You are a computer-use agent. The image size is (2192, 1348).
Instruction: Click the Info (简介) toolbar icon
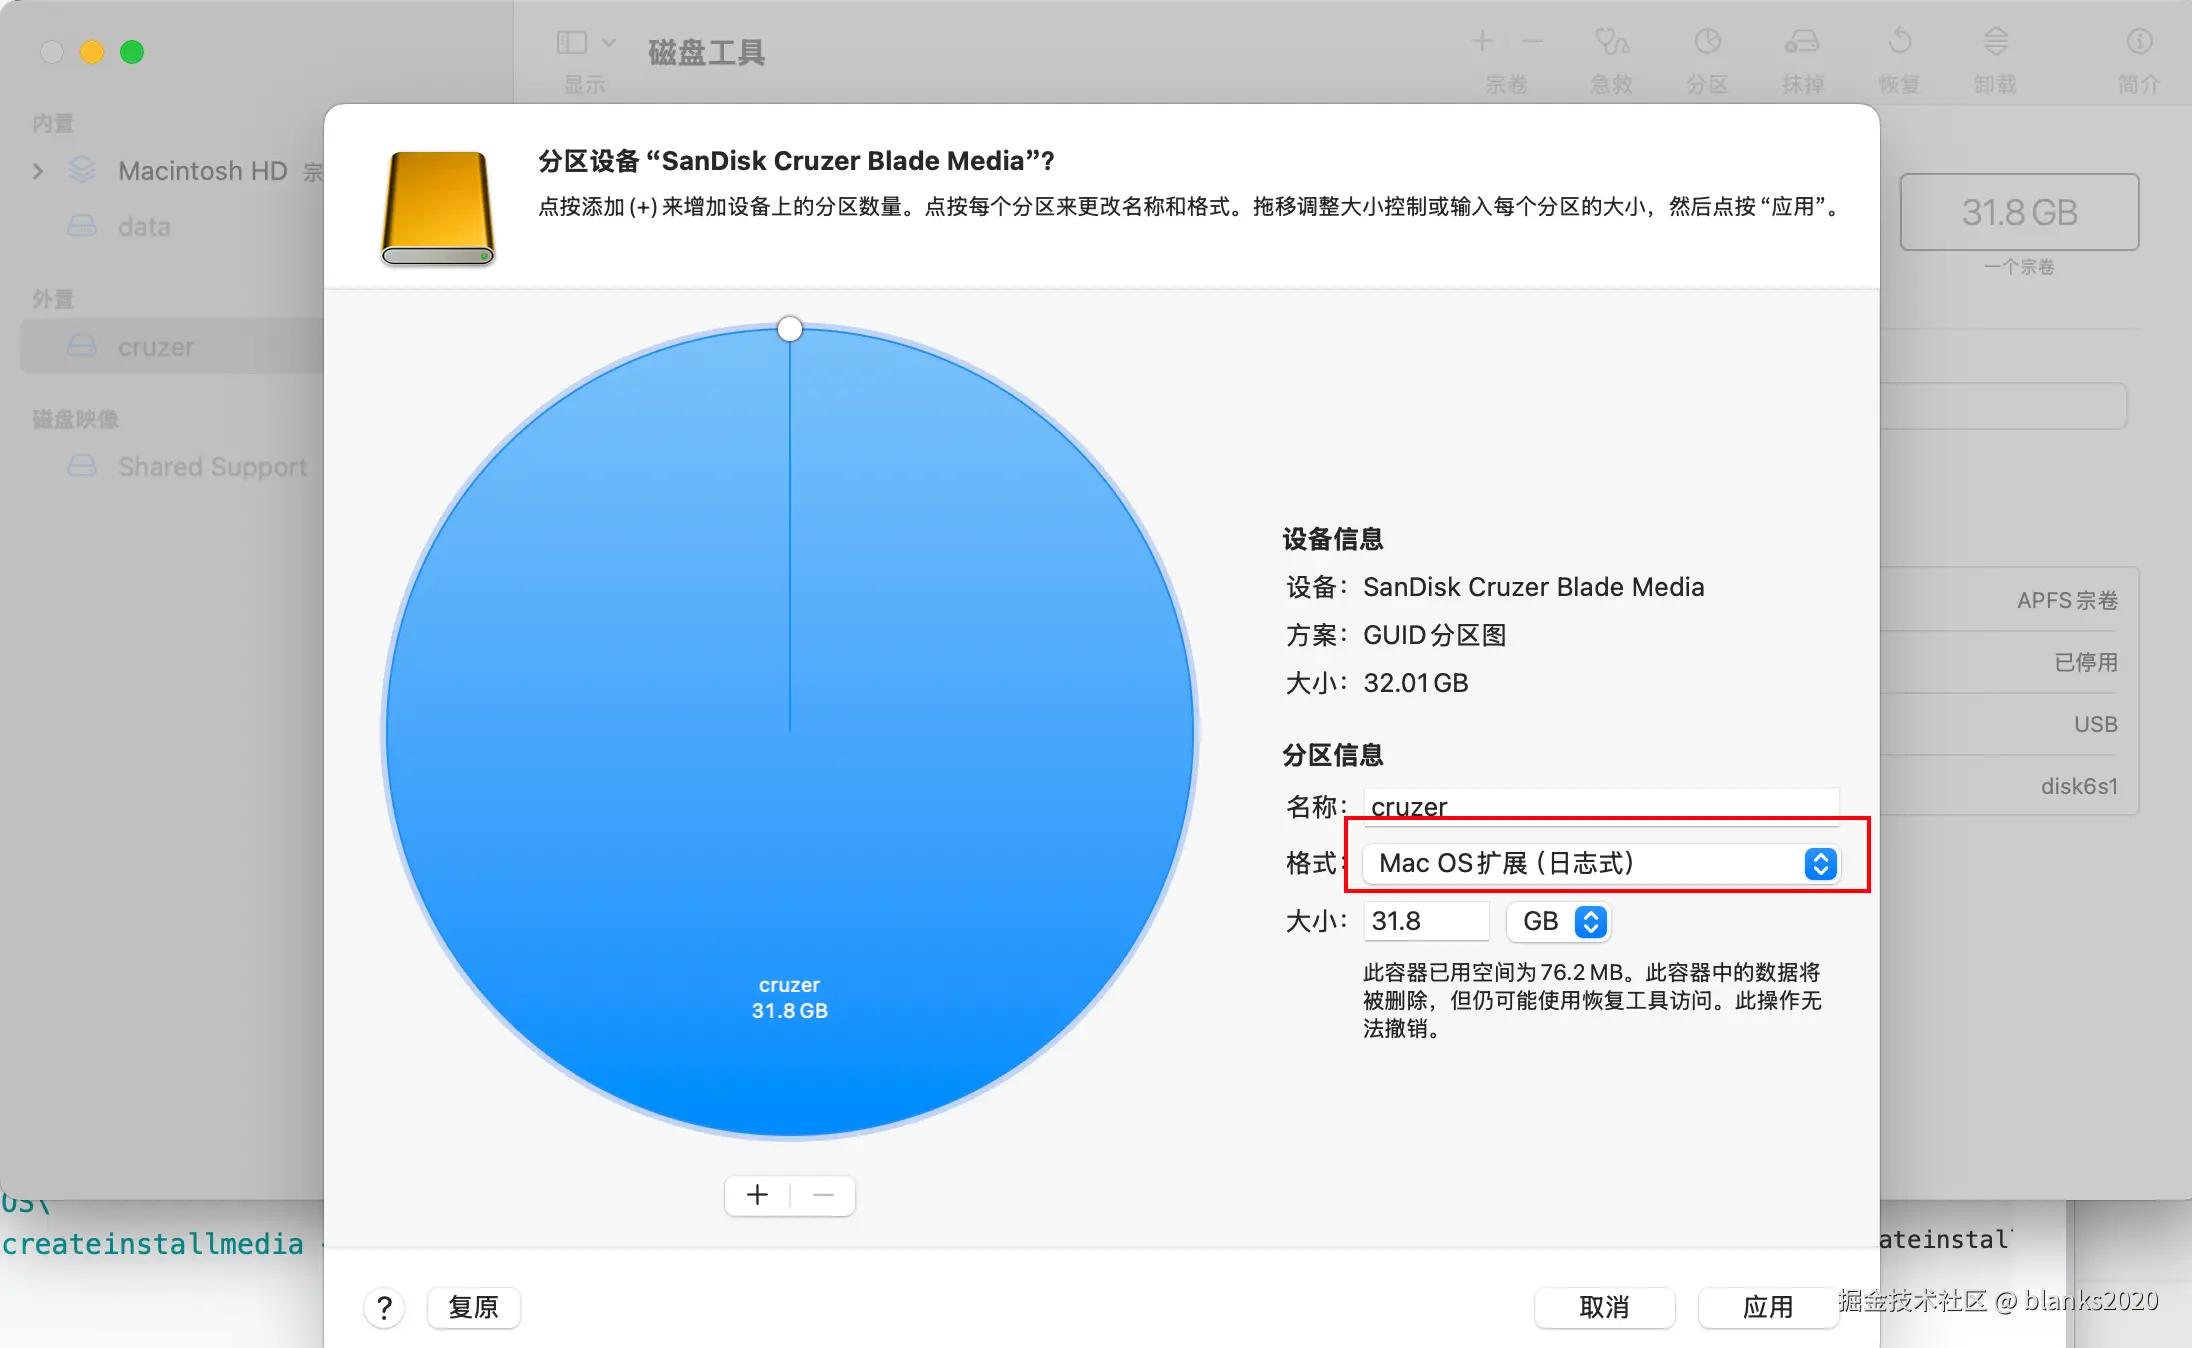(2139, 43)
